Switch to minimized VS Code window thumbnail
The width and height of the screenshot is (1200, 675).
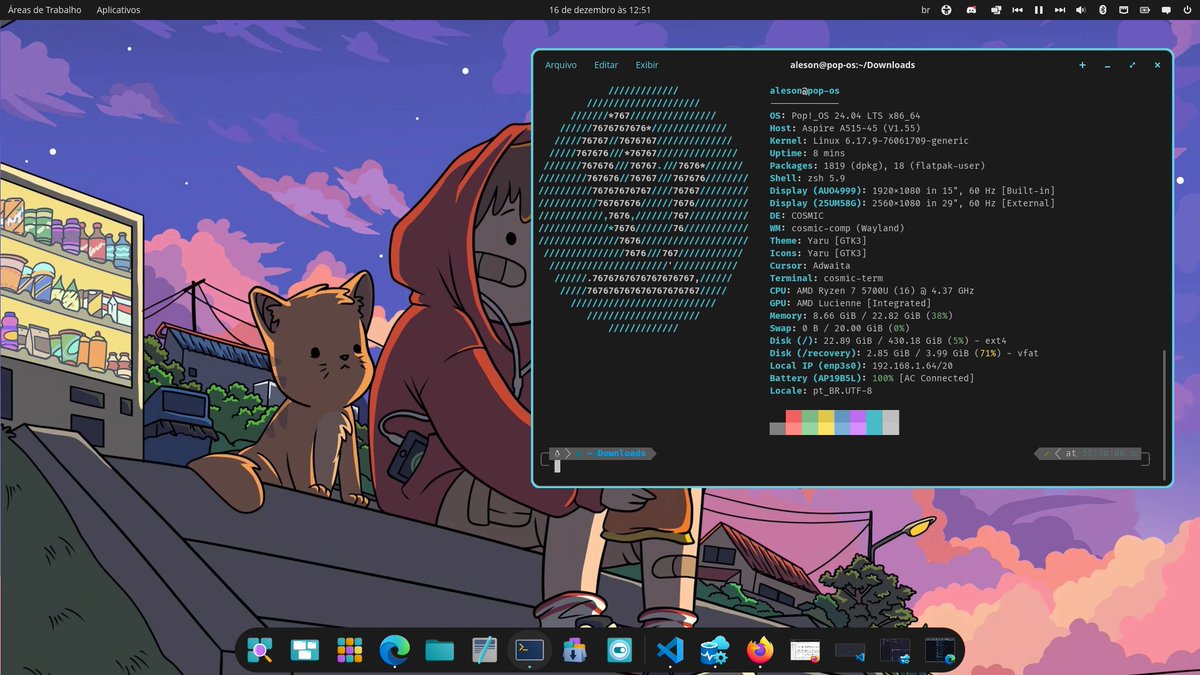tap(850, 652)
